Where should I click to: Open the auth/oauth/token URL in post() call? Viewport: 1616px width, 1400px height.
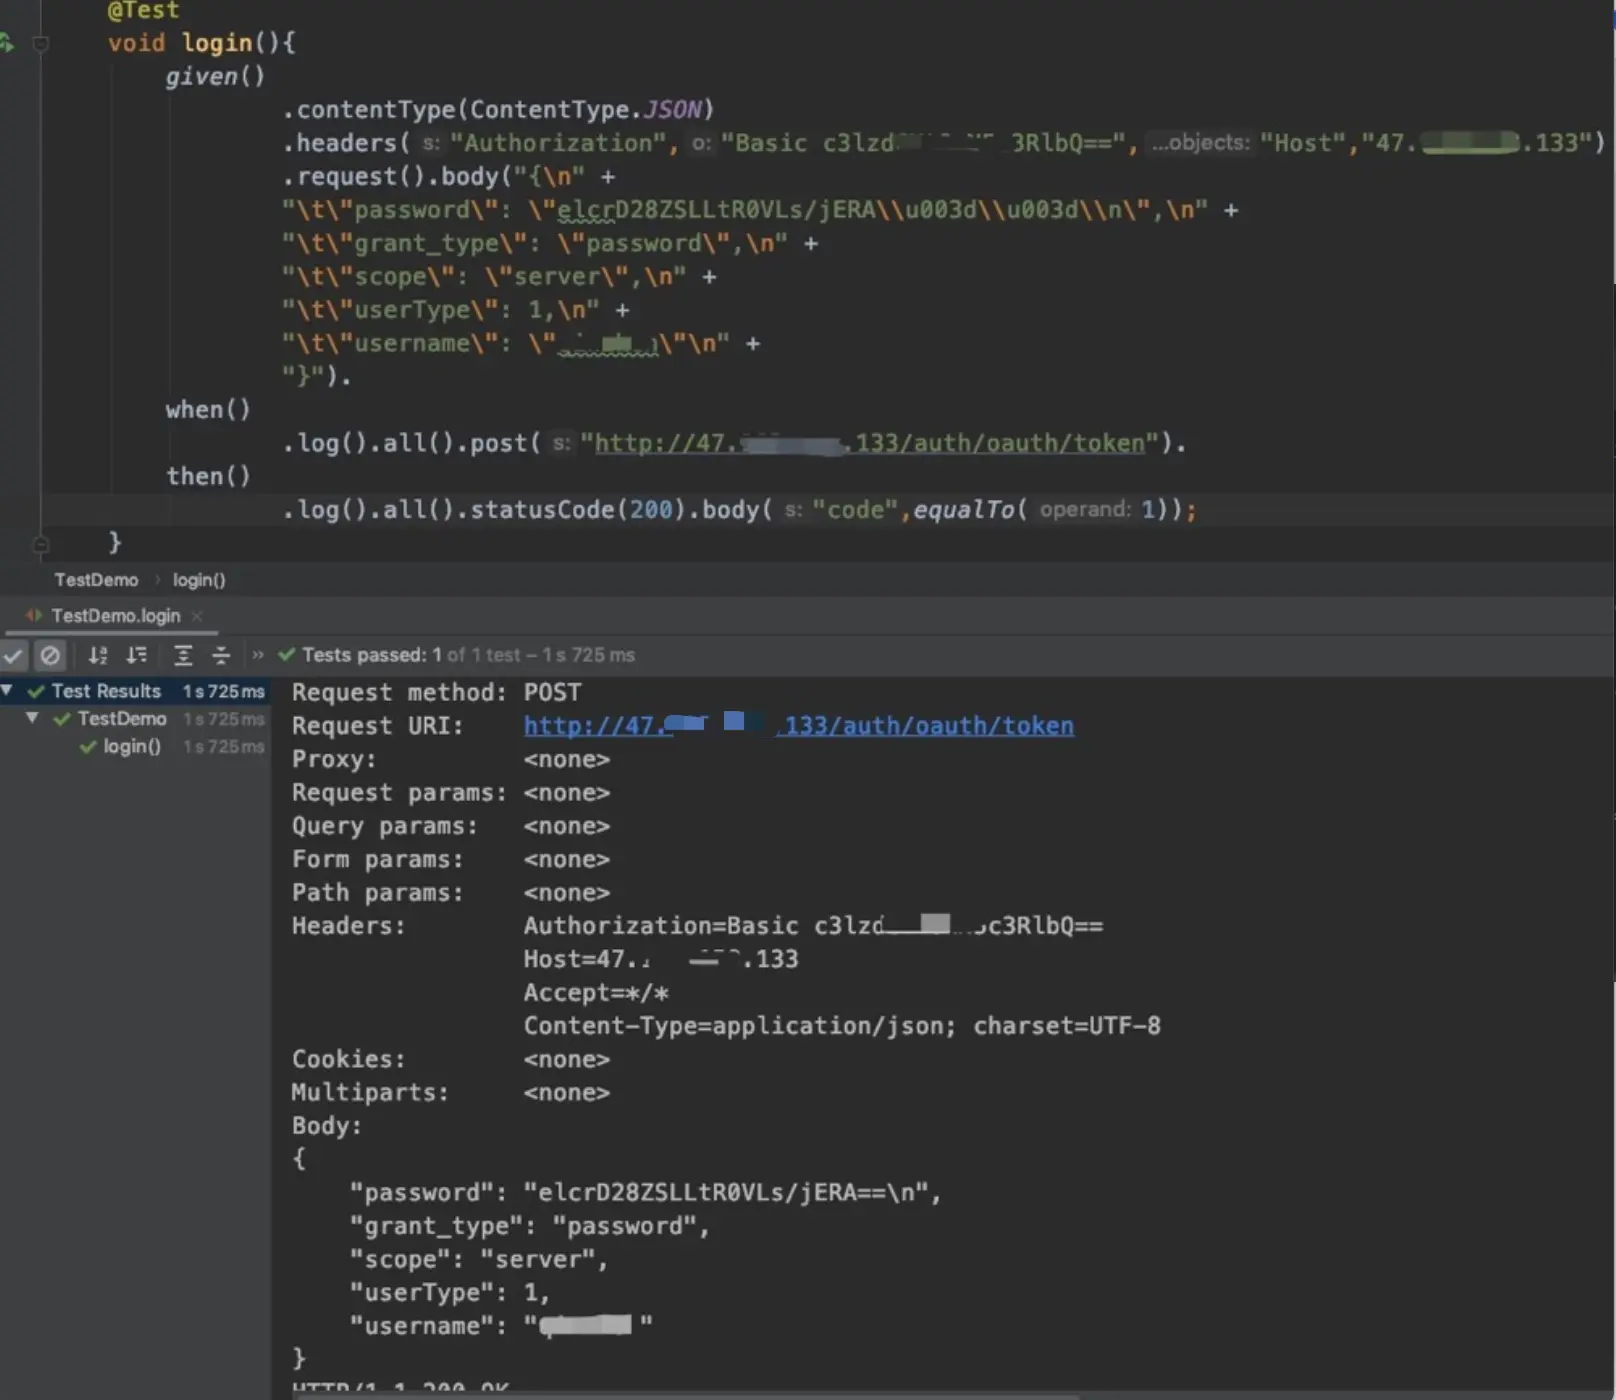pos(870,443)
